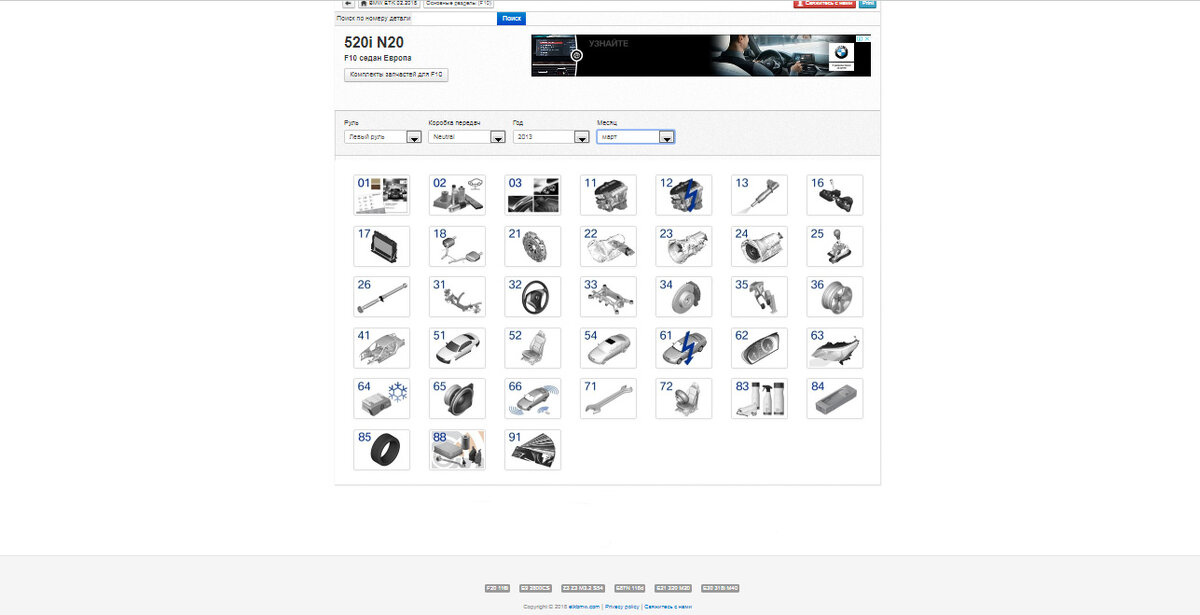Open group 17 radiator cooling
Viewport: 1200px width, 615px height.
click(382, 246)
